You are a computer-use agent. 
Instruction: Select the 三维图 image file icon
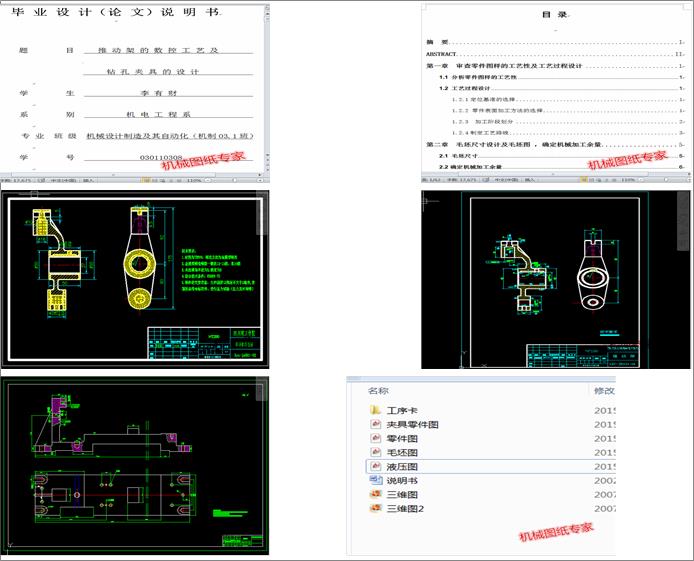375,494
